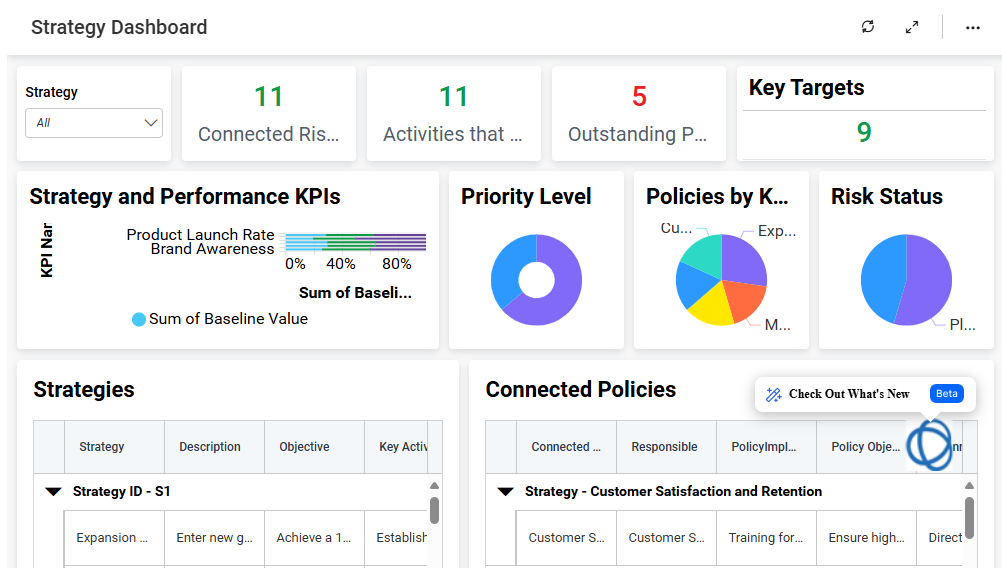Sort by the Responsible column header
The image size is (1002, 575).
[x=664, y=447]
